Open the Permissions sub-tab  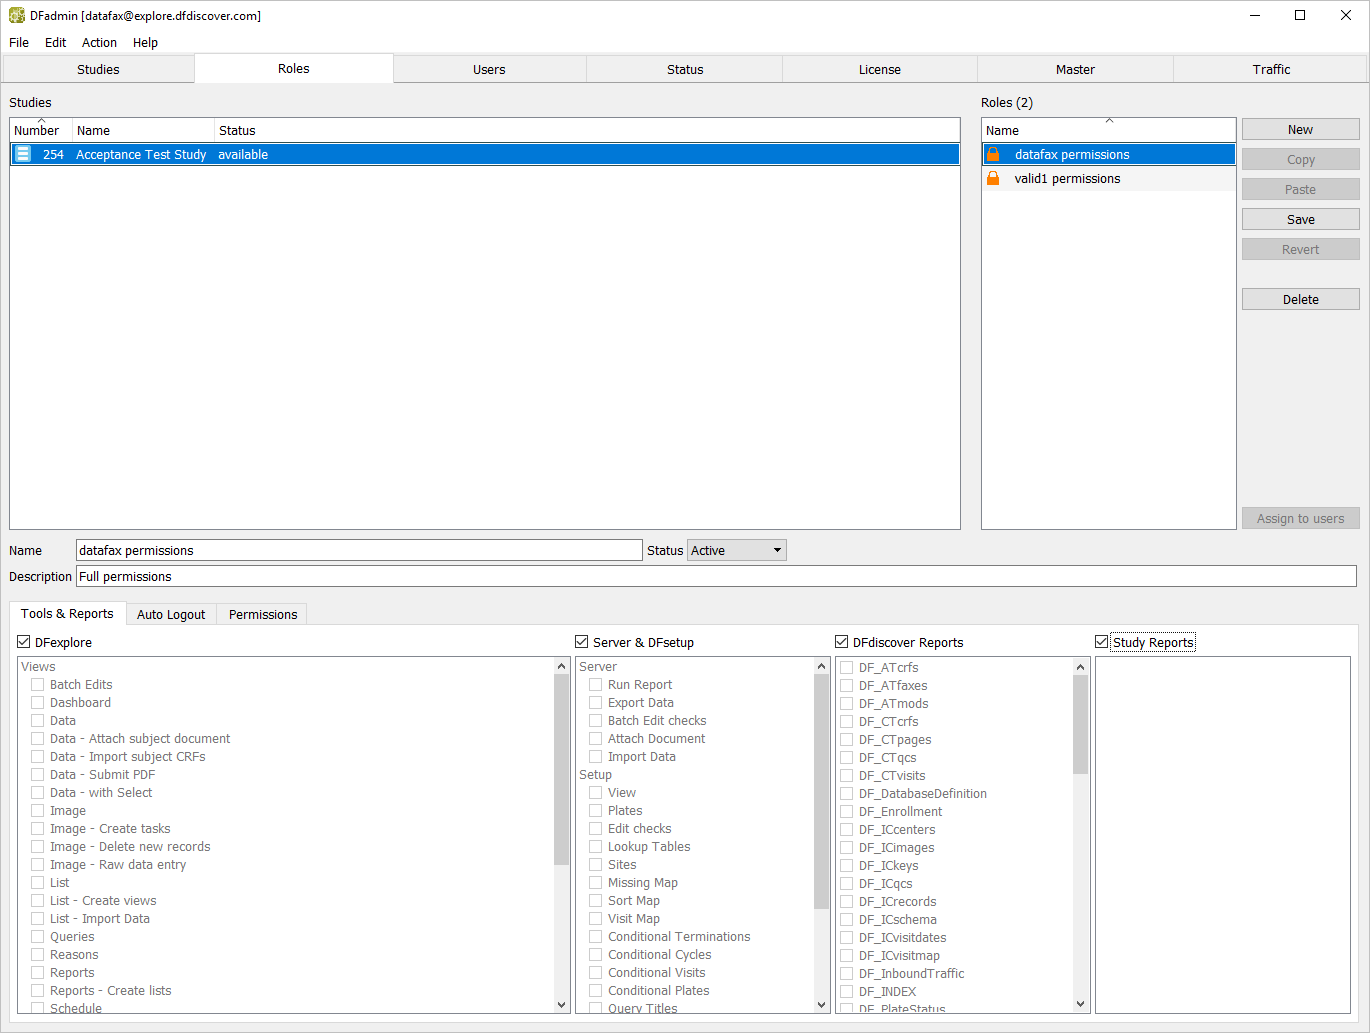pyautogui.click(x=263, y=614)
